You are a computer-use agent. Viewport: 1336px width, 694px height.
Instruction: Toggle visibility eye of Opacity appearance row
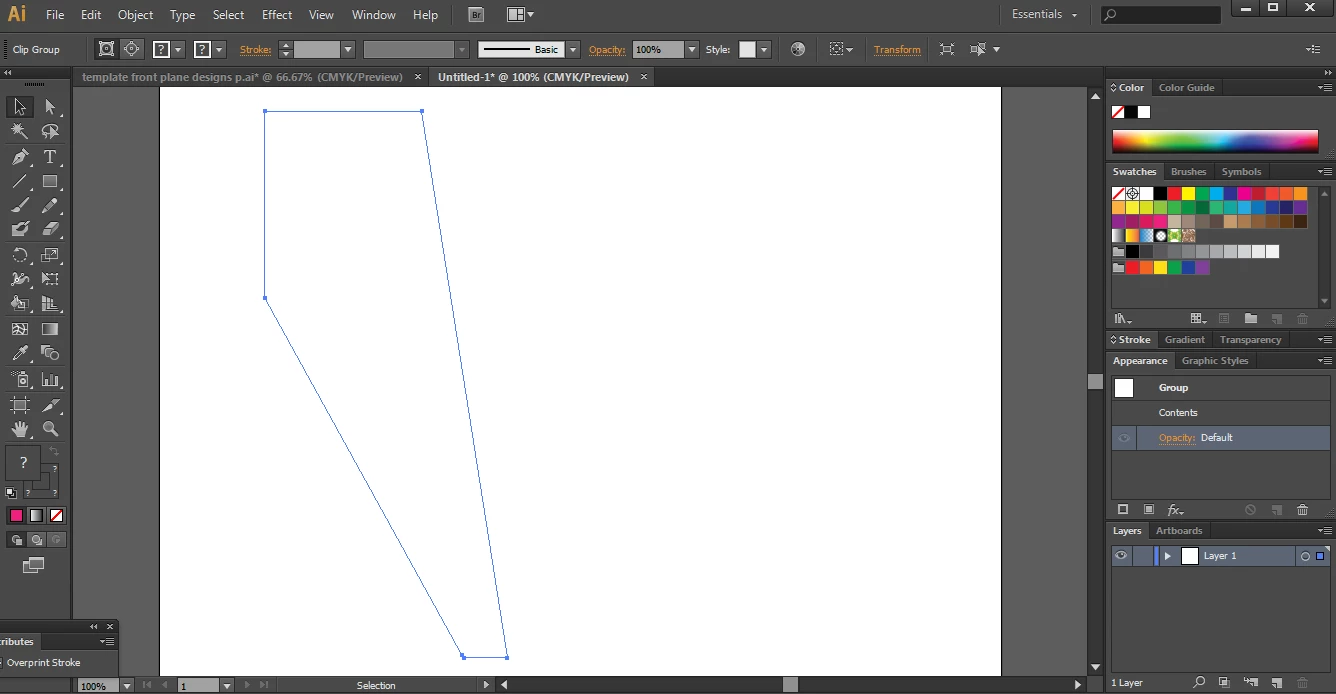1124,438
